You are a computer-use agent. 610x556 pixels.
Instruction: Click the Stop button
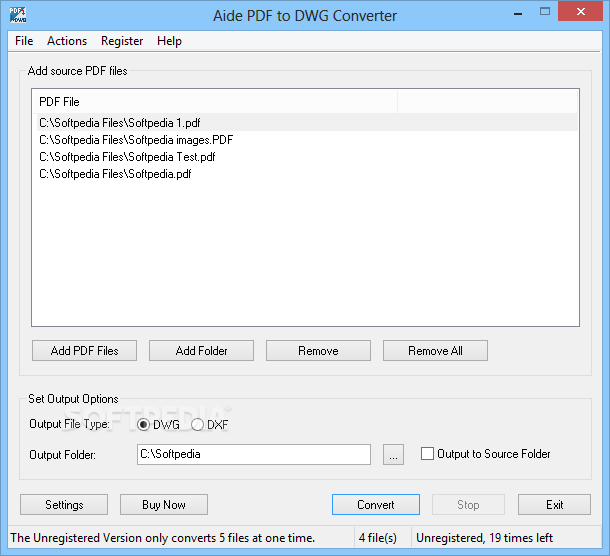coord(468,505)
